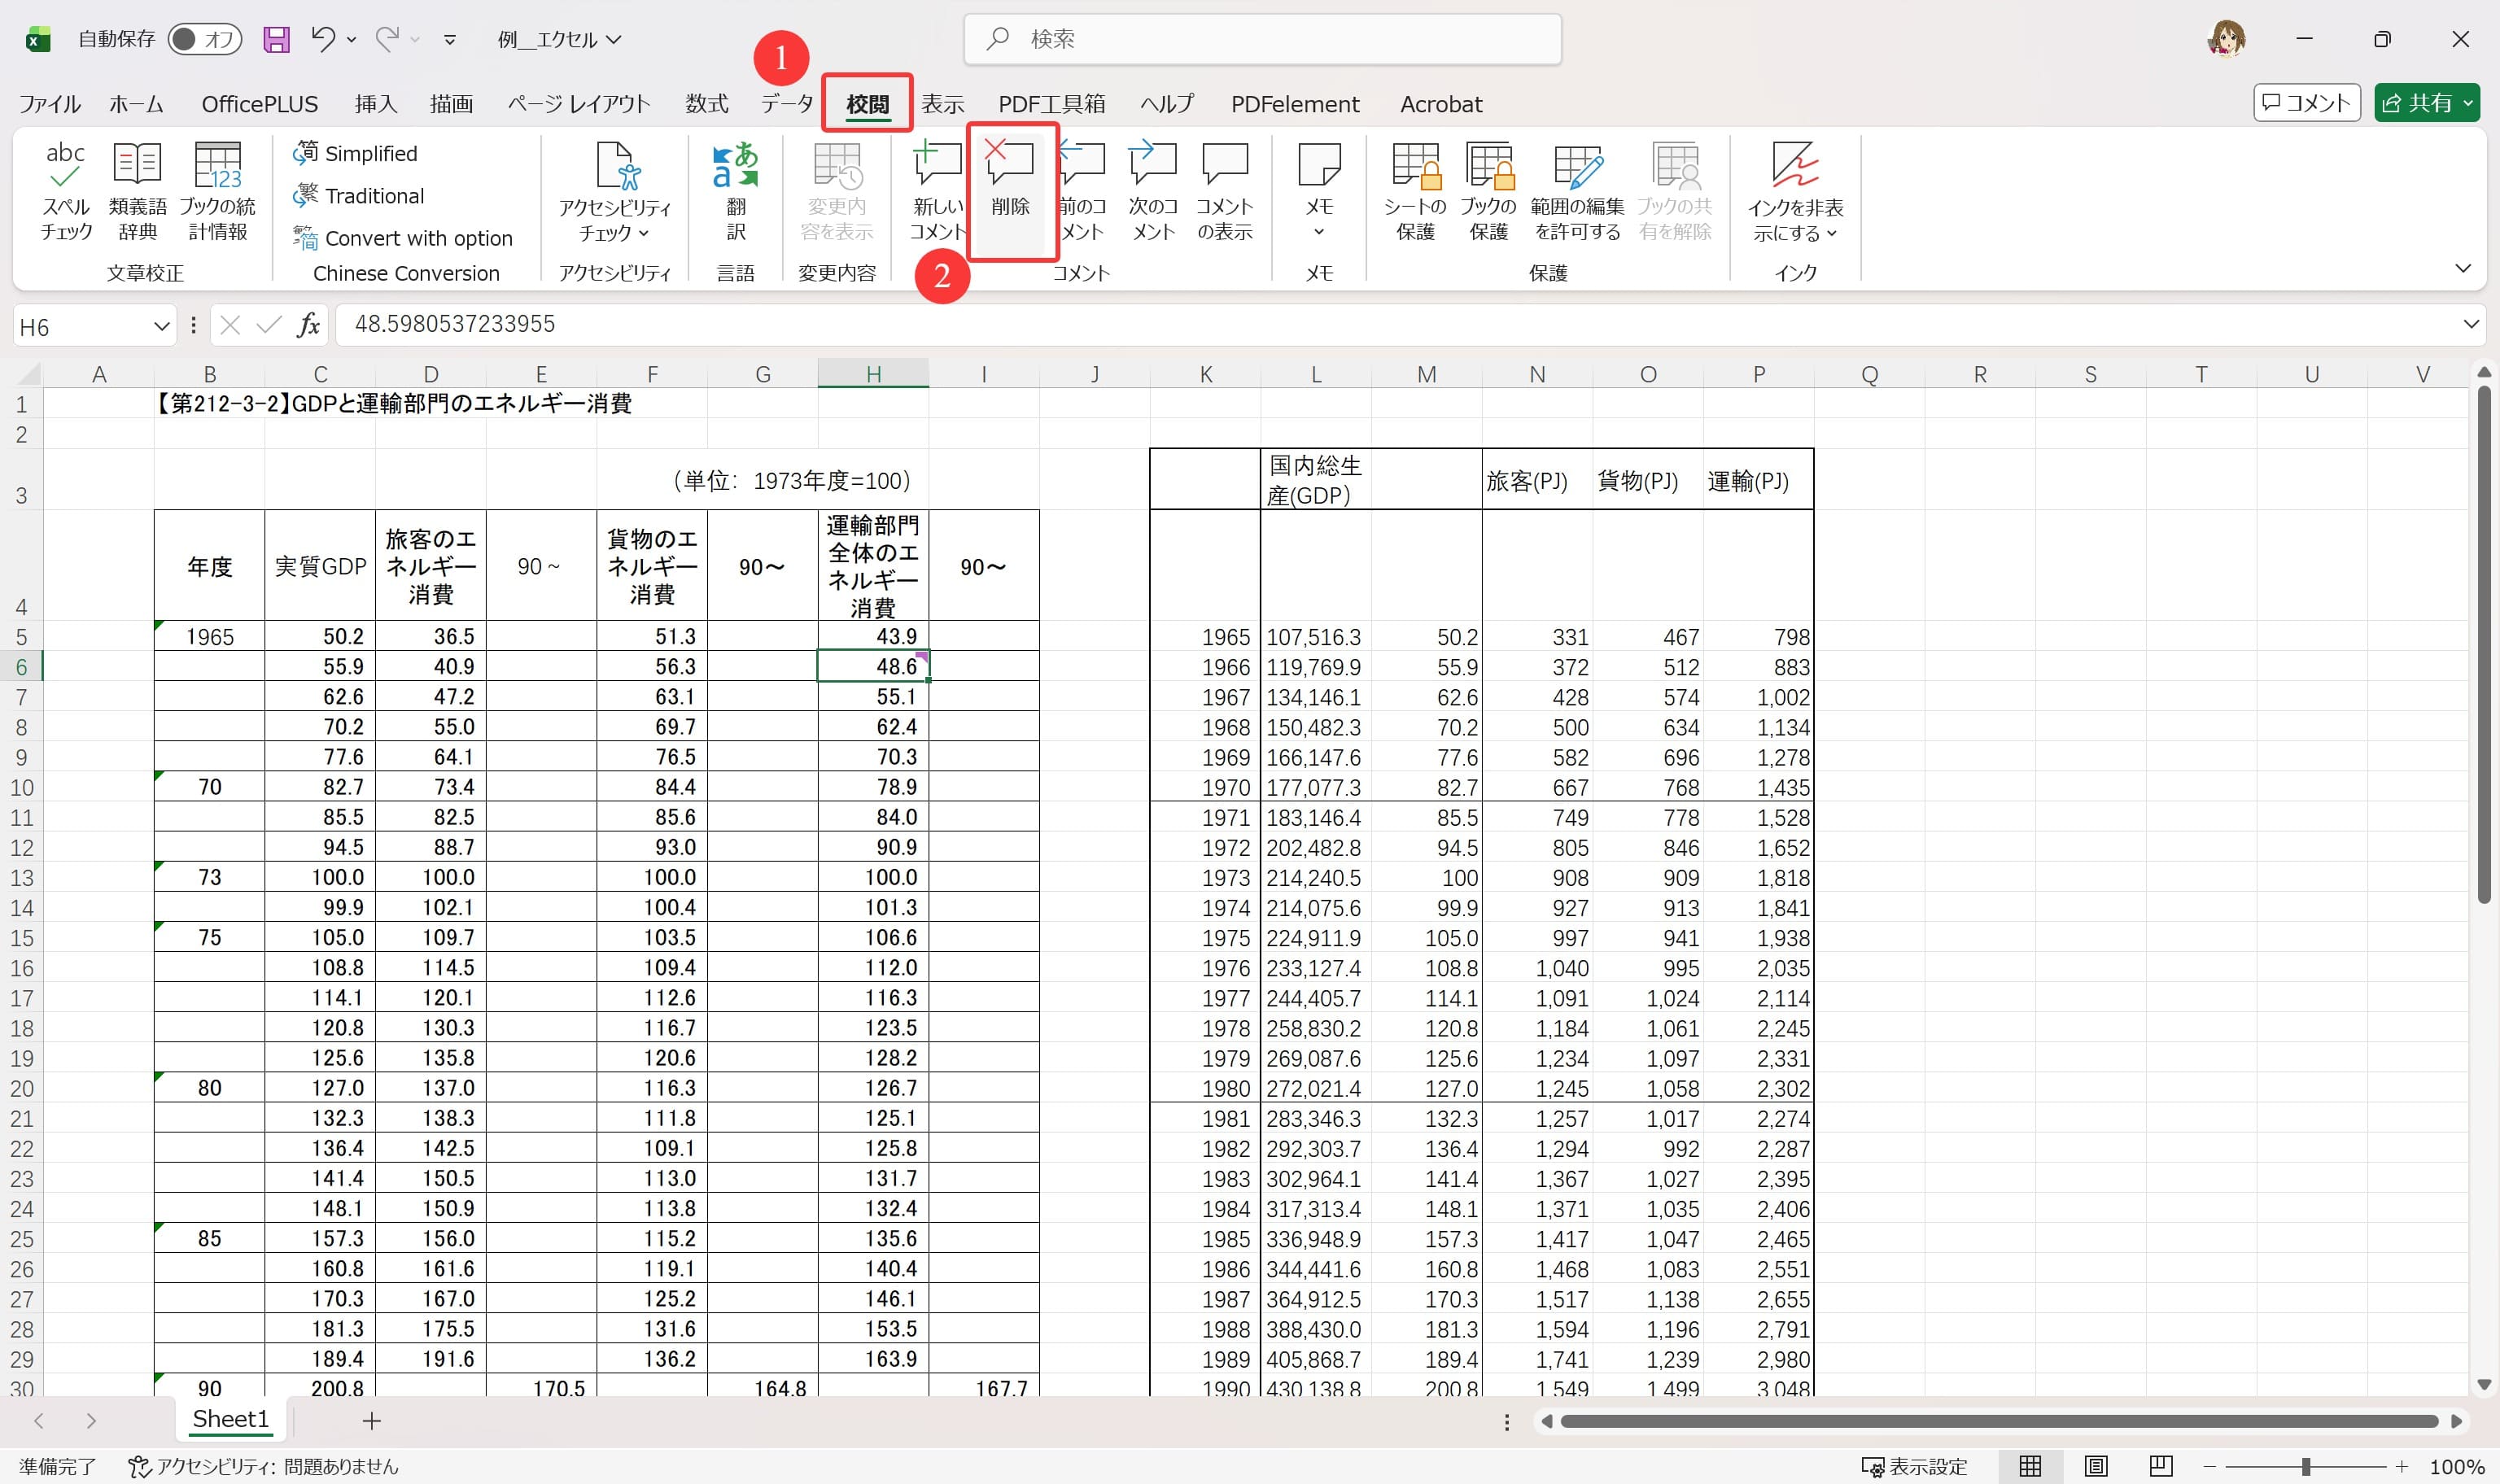Jump to next comment with 次のコメント

pos(1152,190)
